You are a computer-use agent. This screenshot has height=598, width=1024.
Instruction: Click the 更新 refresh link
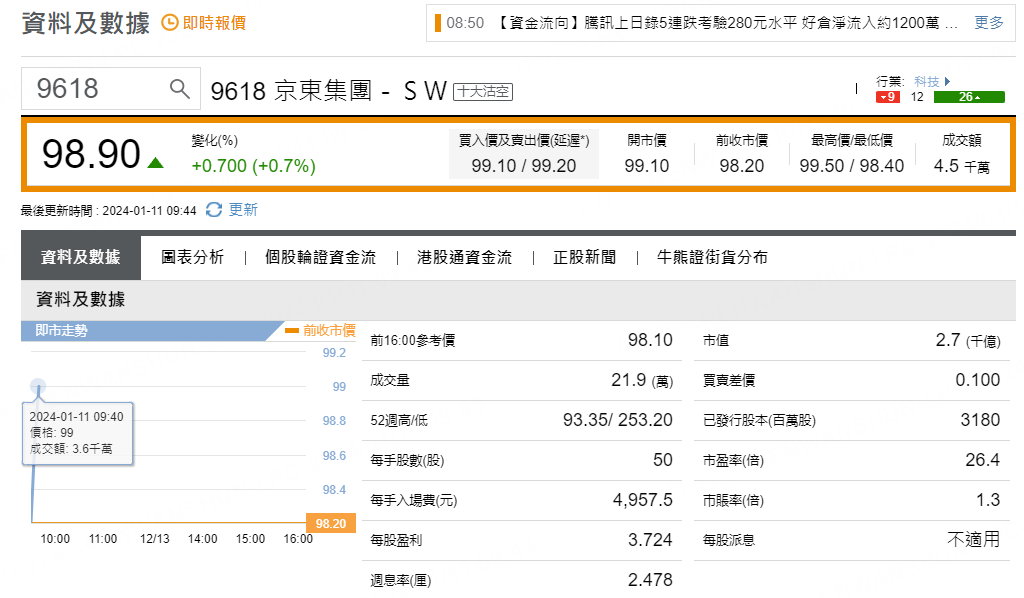(243, 210)
